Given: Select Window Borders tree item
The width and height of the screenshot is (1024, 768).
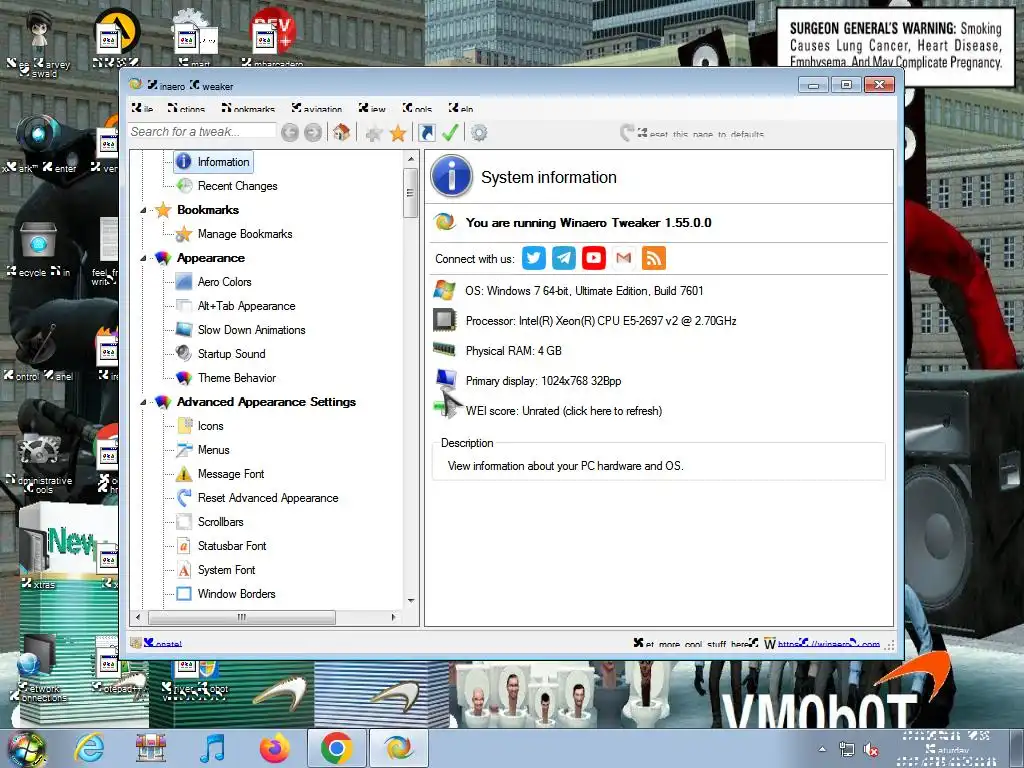Looking at the screenshot, I should pyautogui.click(x=236, y=594).
